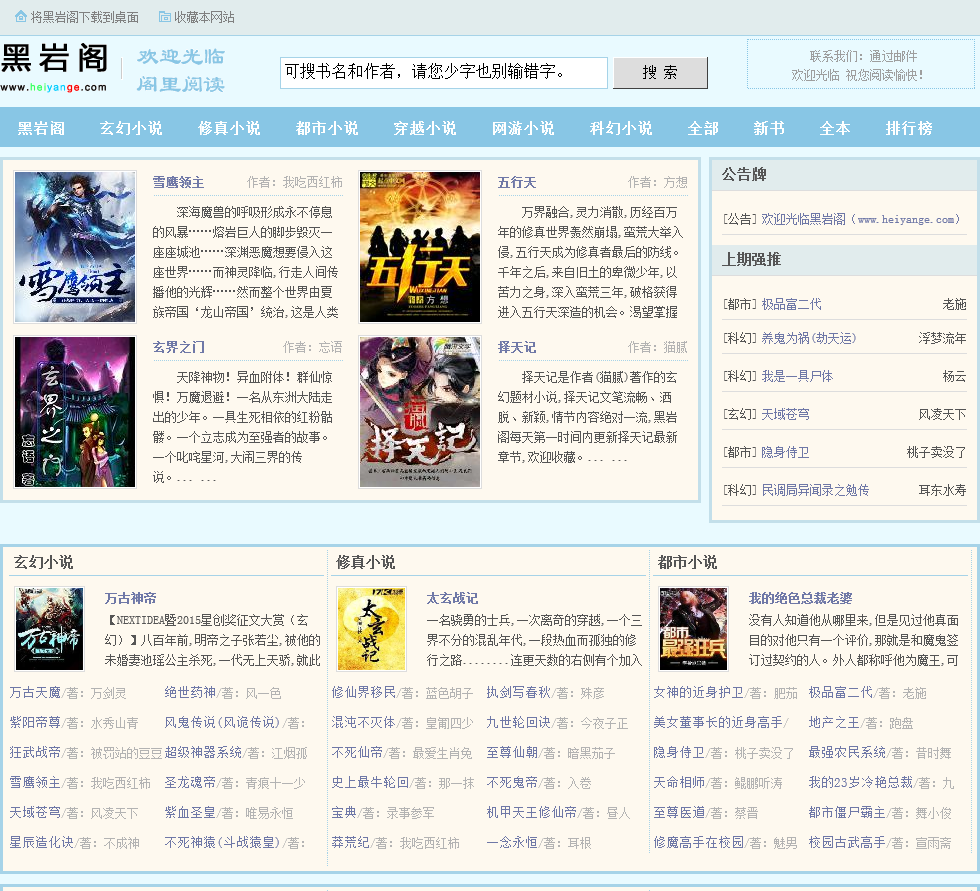Image resolution: width=980 pixels, height=891 pixels.
Task: Open 一念永恒 novel link
Action: [512, 843]
